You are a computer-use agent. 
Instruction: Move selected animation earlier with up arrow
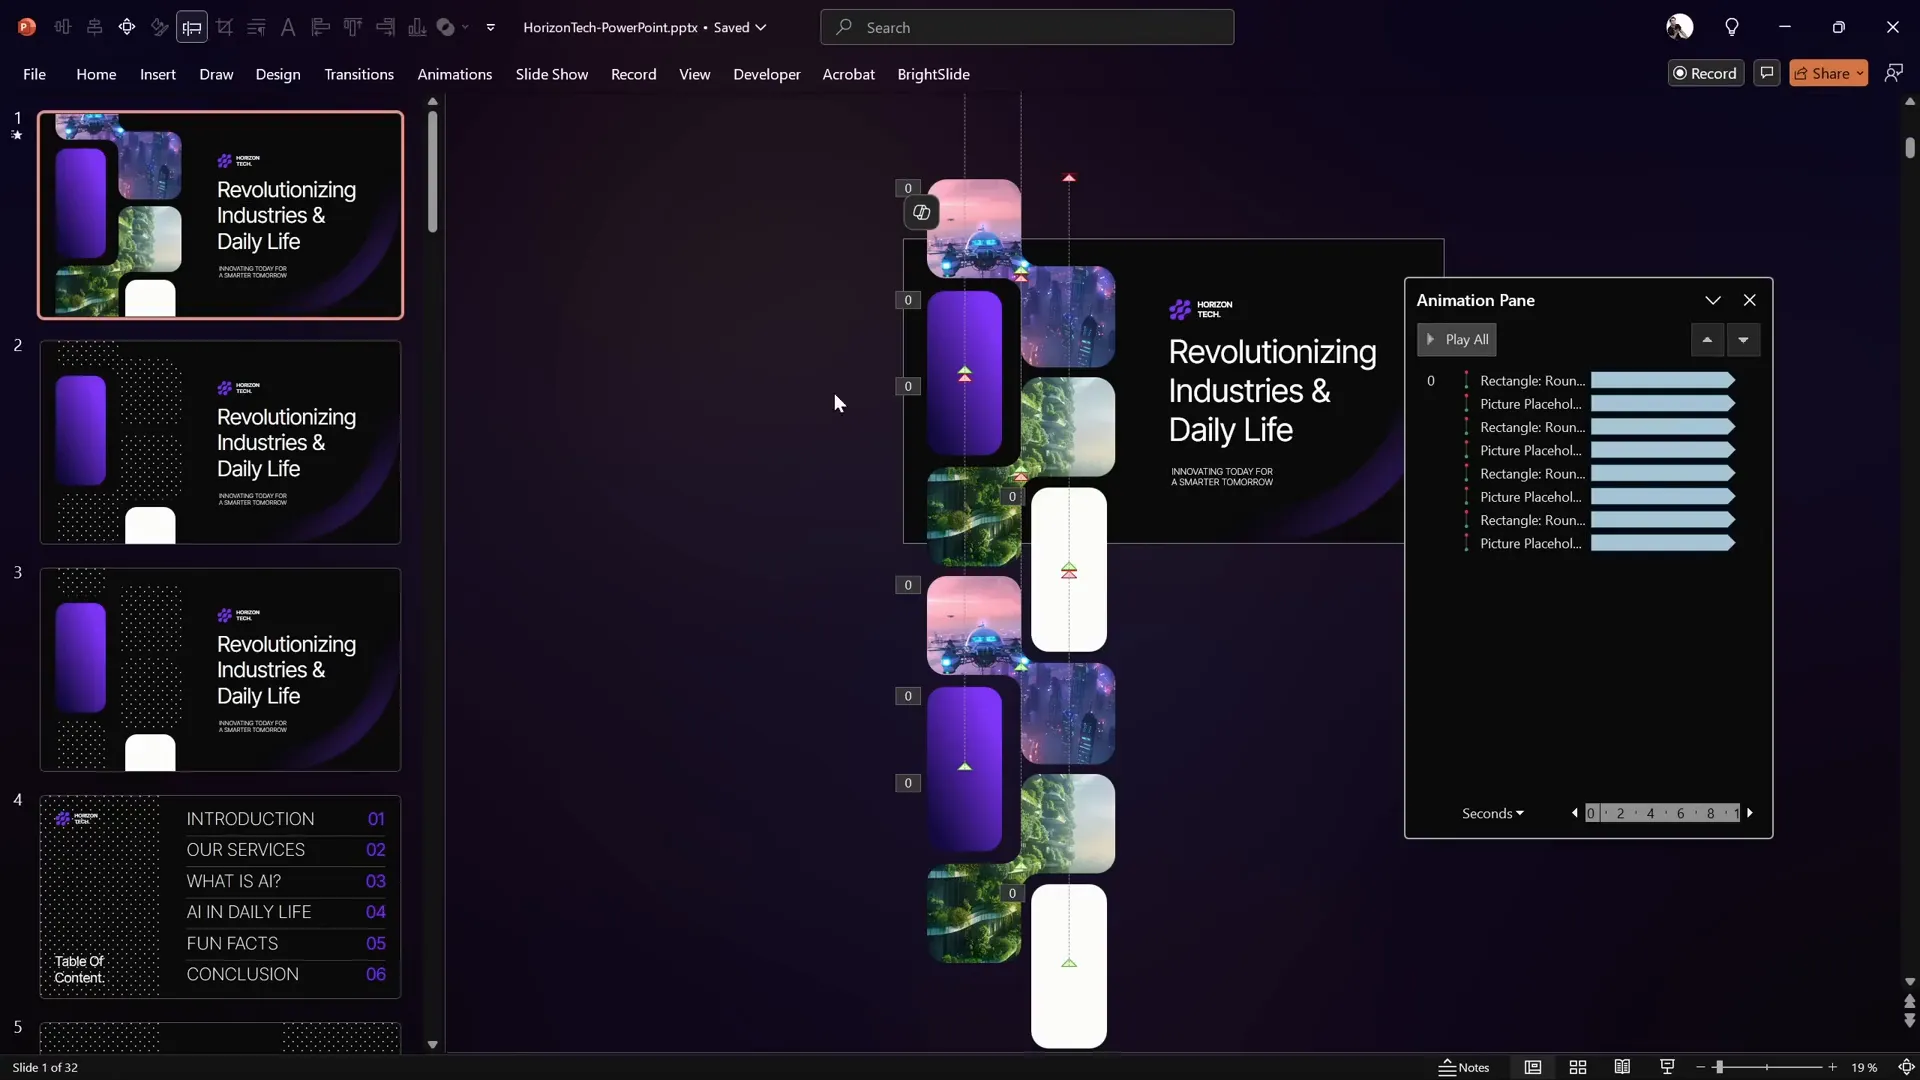1706,340
